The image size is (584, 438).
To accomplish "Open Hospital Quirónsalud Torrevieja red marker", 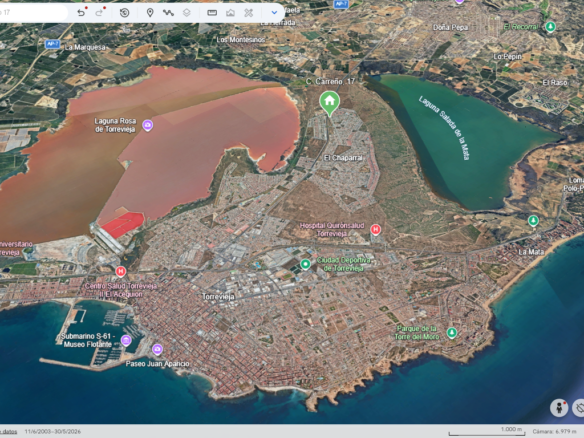I will (x=375, y=229).
